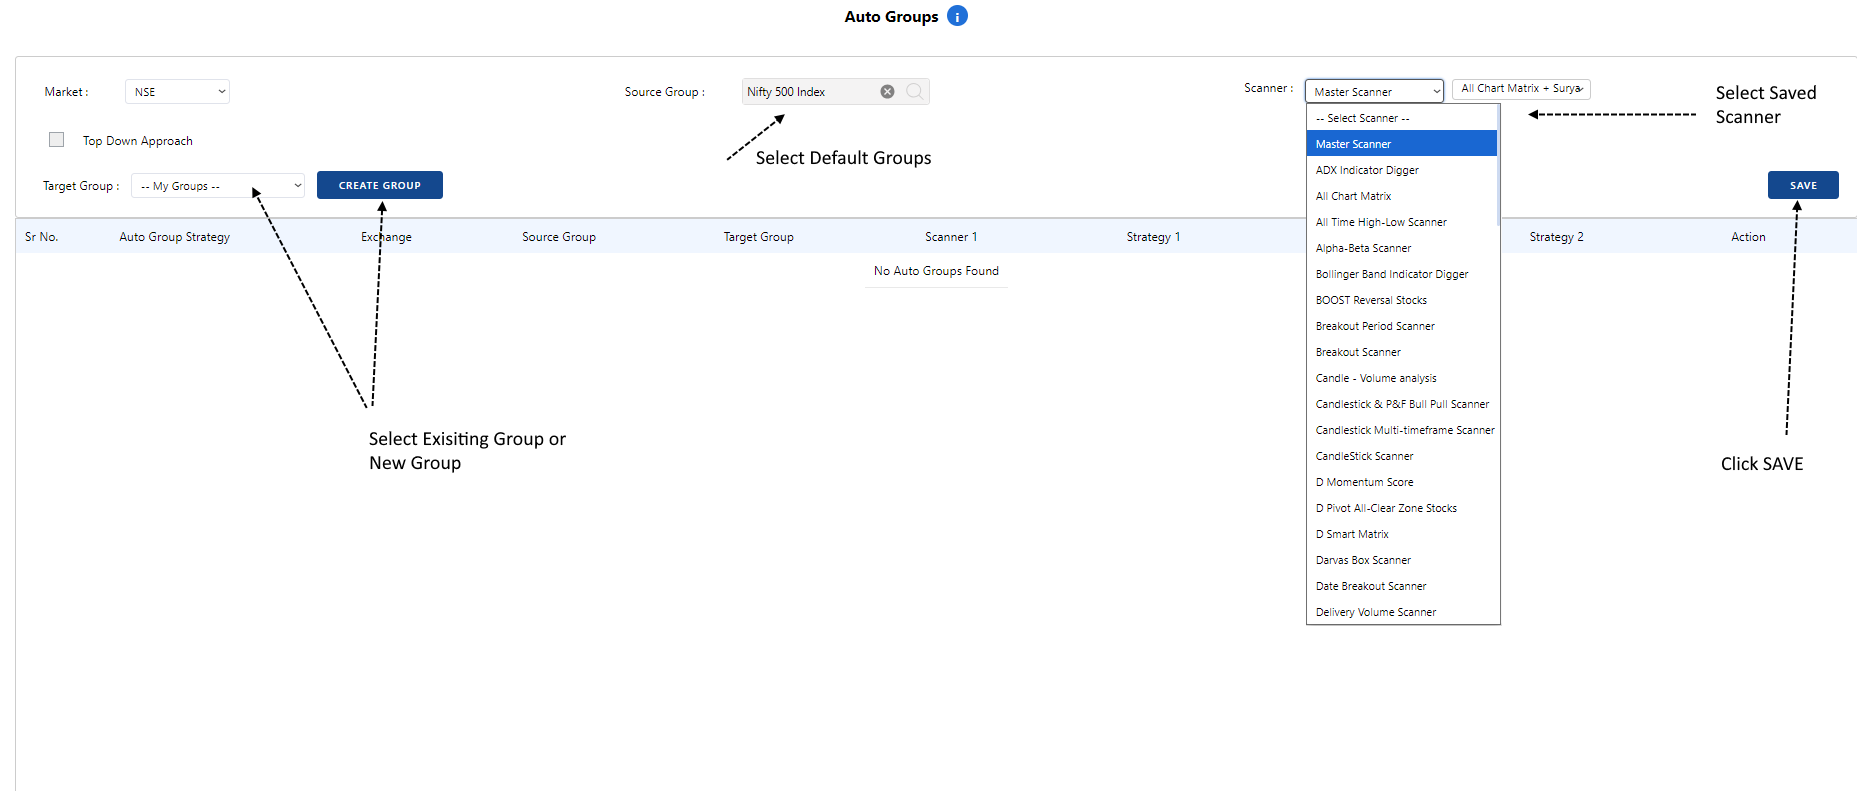Pick ADX Indicator Digger scanner
The width and height of the screenshot is (1857, 791).
pyautogui.click(x=1402, y=170)
